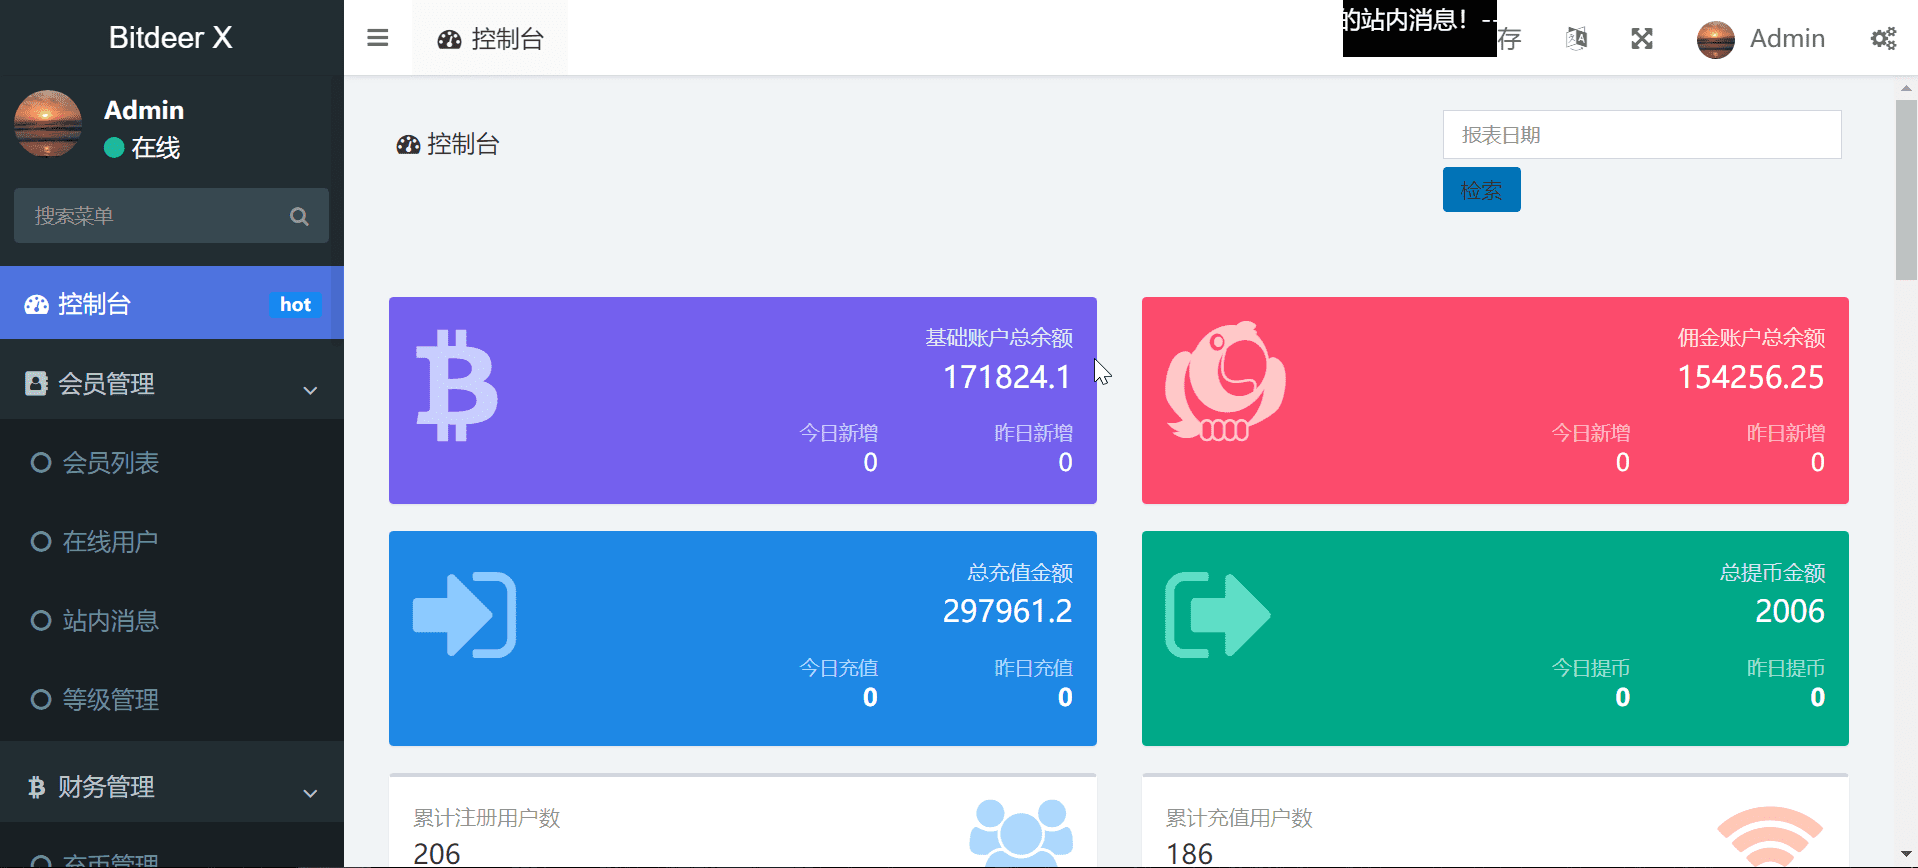Collapse the 会员管理 menu chevron
This screenshot has width=1918, height=868.
(310, 389)
